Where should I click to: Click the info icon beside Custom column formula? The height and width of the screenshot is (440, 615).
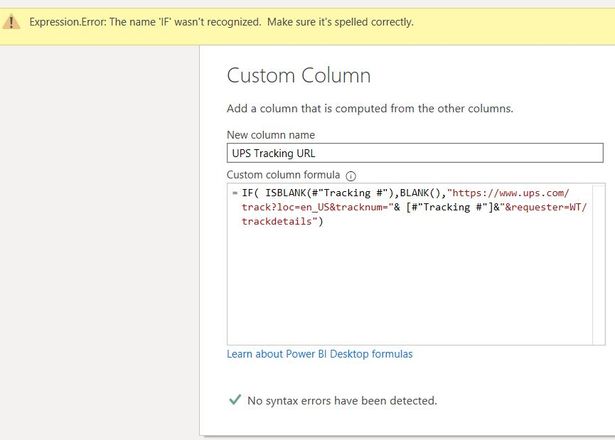tap(351, 176)
